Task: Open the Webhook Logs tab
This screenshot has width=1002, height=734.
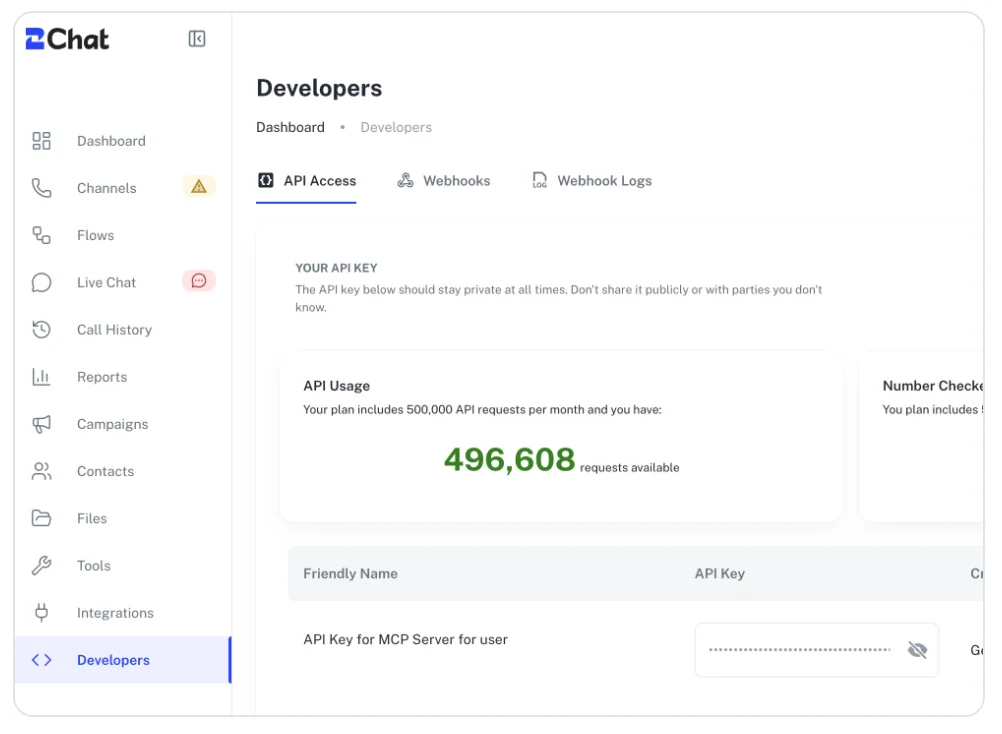Action: (x=592, y=181)
